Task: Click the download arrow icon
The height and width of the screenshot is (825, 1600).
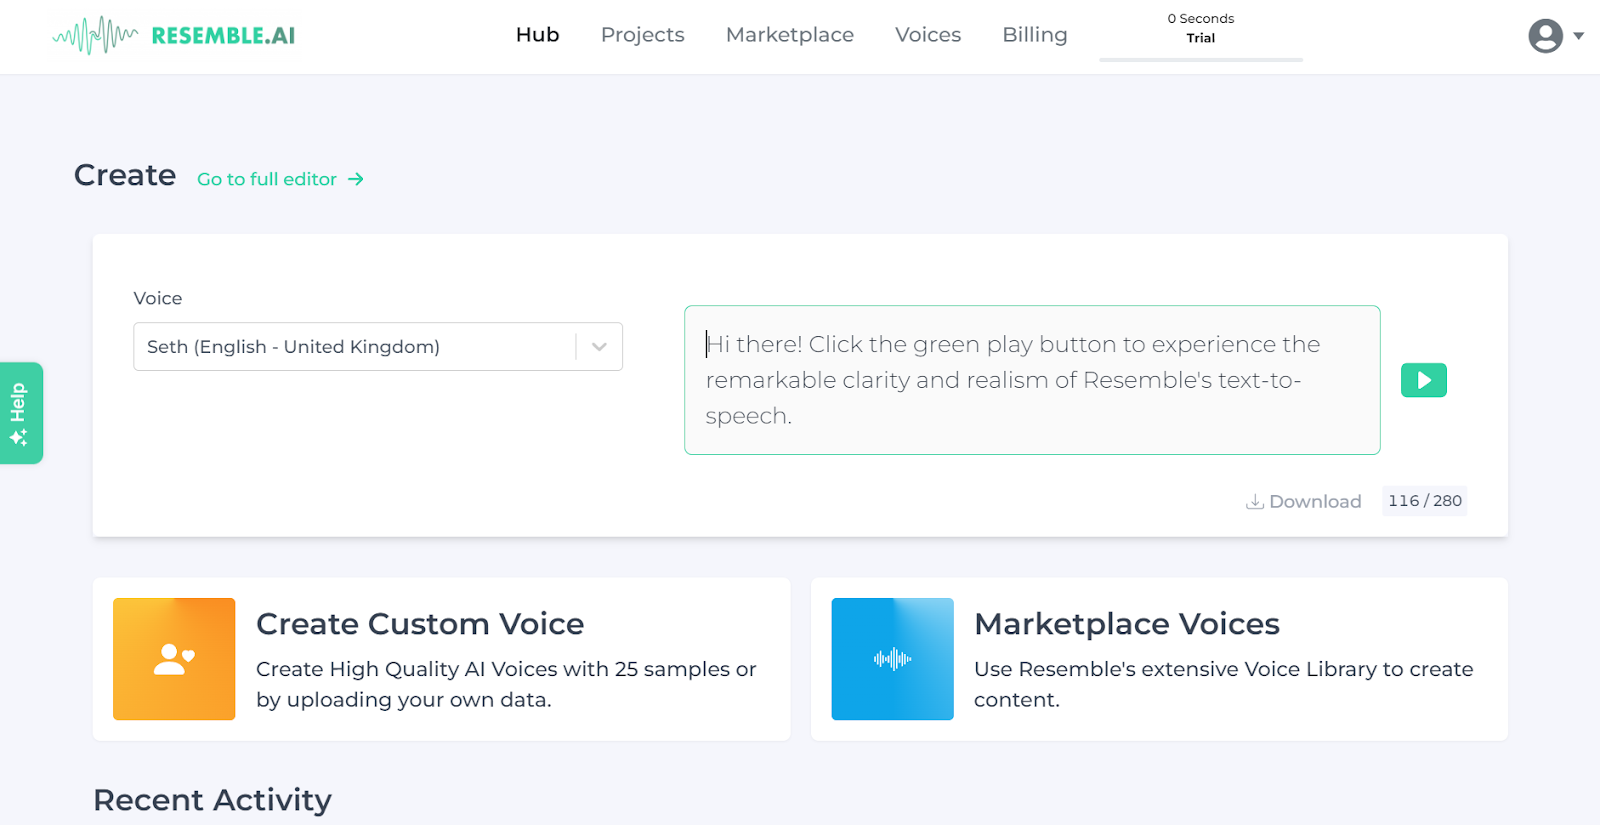Action: pyautogui.click(x=1254, y=501)
